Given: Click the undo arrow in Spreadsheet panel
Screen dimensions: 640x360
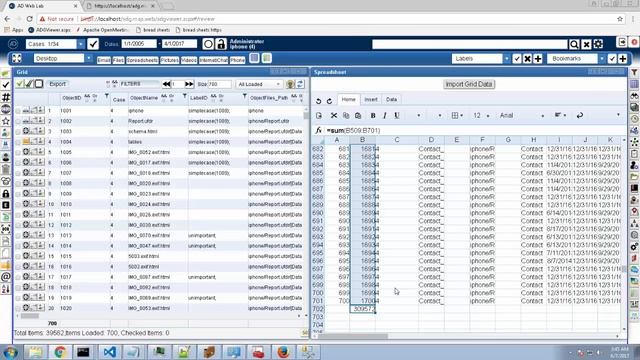Looking at the screenshot, I should point(319,101).
